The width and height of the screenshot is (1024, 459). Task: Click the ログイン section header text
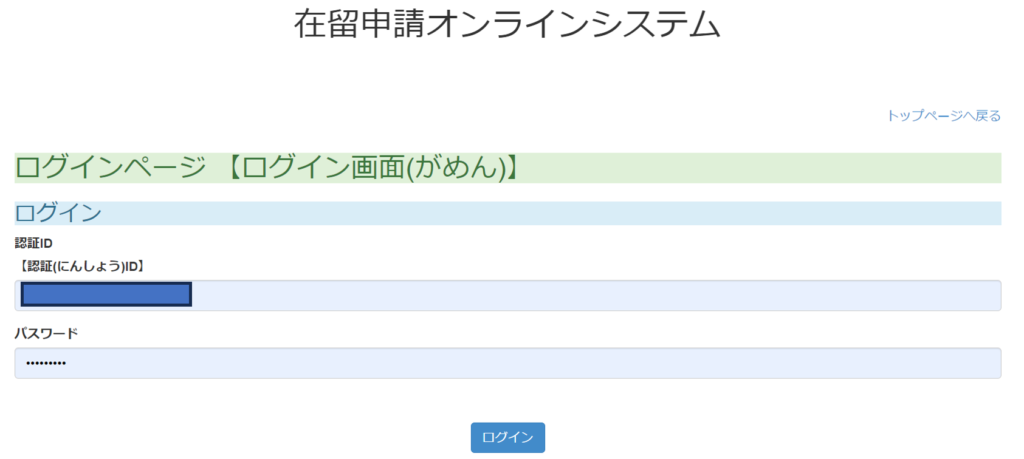[x=58, y=213]
